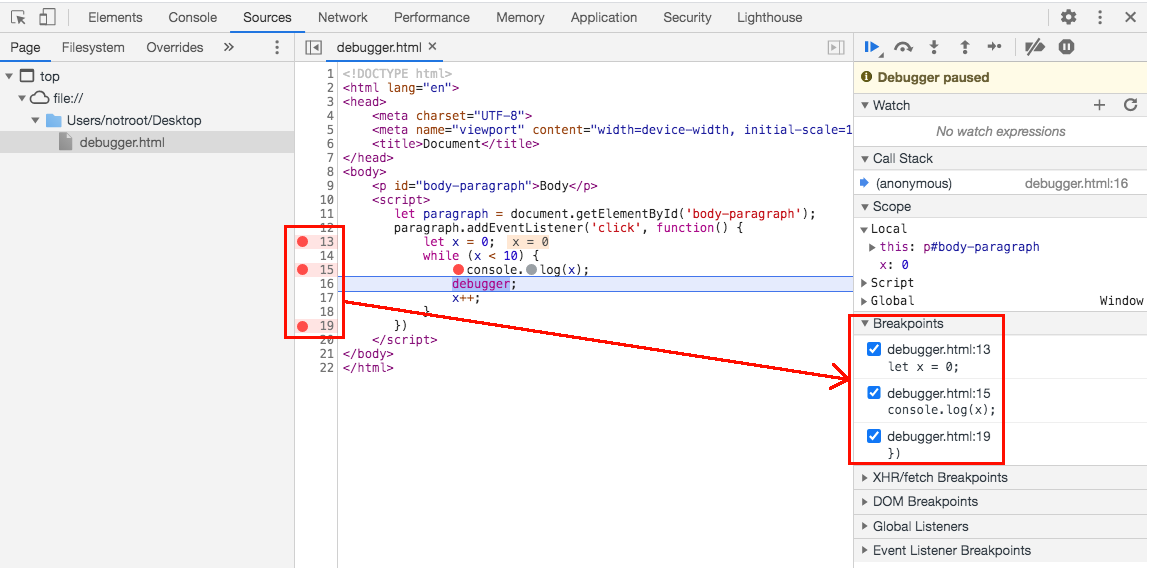Toggle the device toolbar icon

click(47, 17)
